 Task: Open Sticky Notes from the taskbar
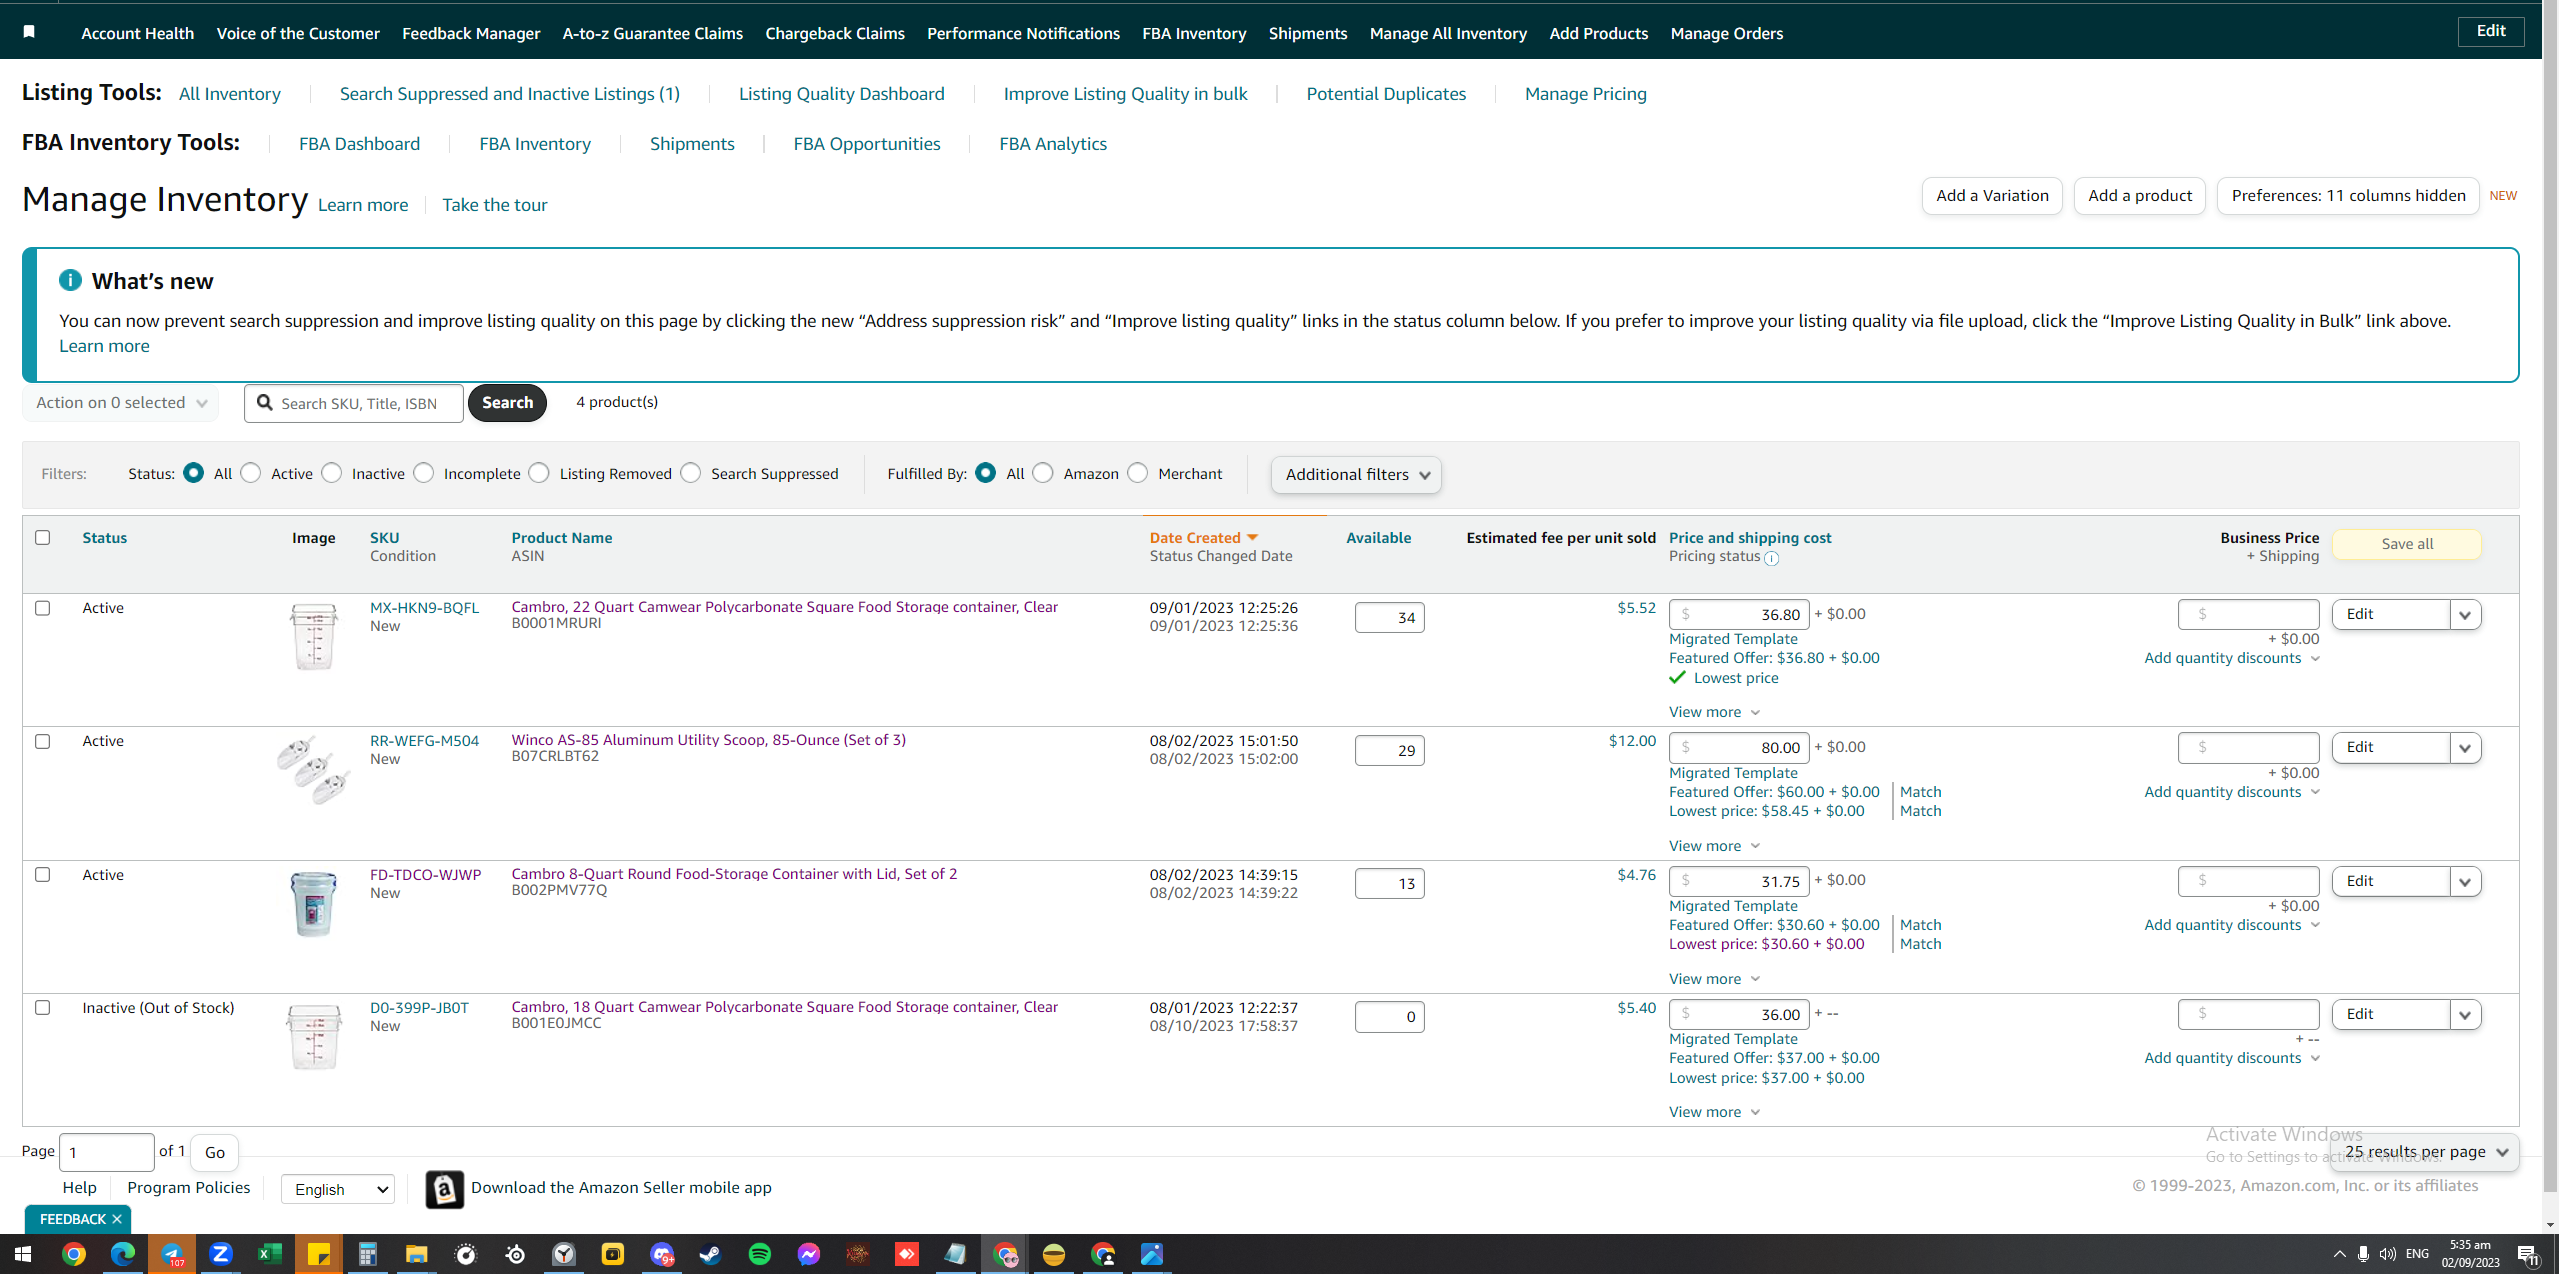(x=318, y=1254)
